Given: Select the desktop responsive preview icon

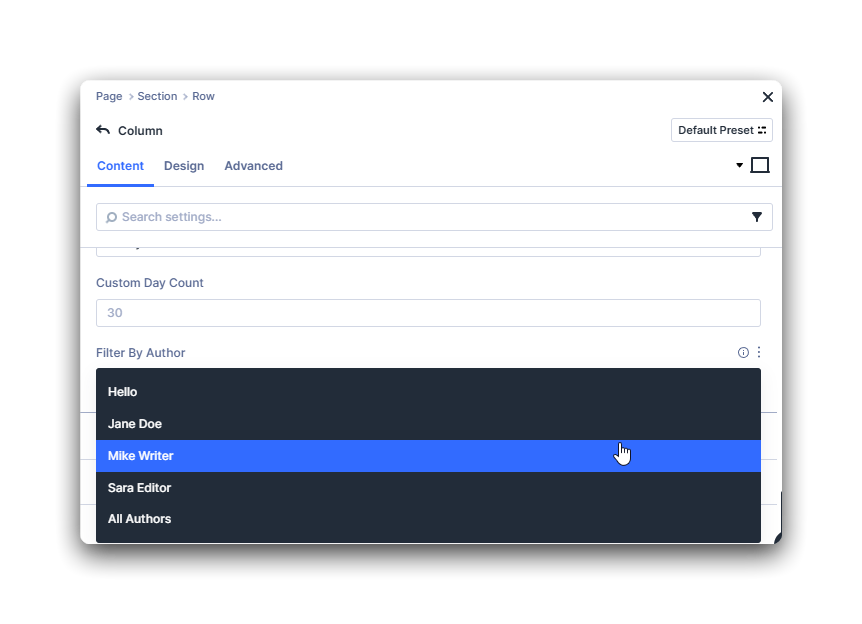Looking at the screenshot, I should point(759,164).
